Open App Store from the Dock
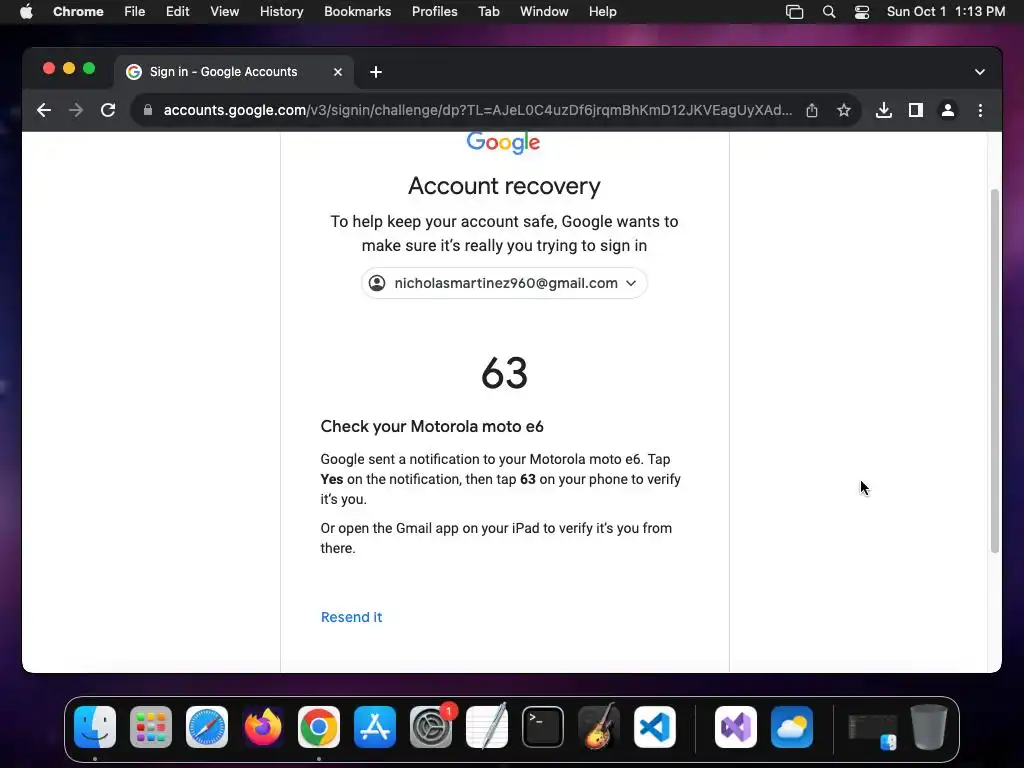Image resolution: width=1024 pixels, height=768 pixels. (375, 727)
